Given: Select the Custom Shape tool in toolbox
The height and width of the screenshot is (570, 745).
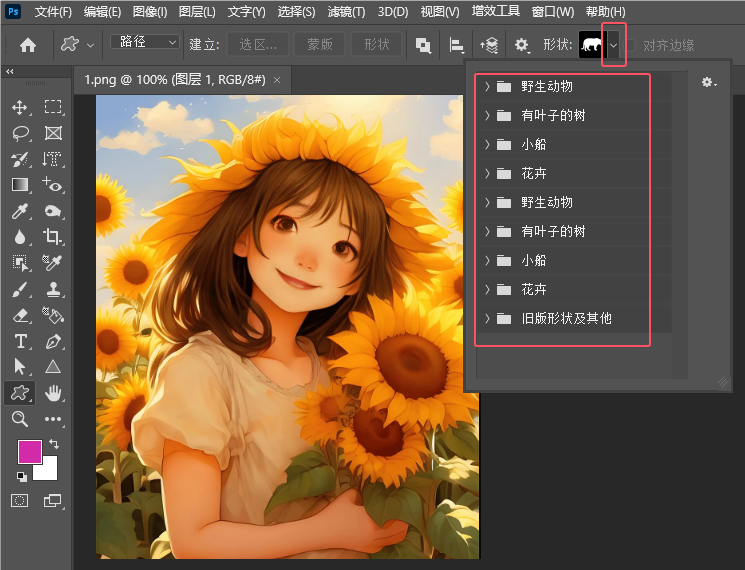Looking at the screenshot, I should (x=19, y=393).
